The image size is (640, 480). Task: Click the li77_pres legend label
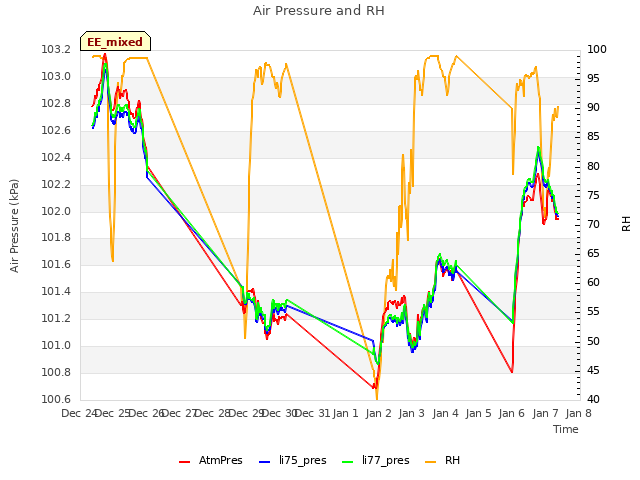(x=385, y=460)
